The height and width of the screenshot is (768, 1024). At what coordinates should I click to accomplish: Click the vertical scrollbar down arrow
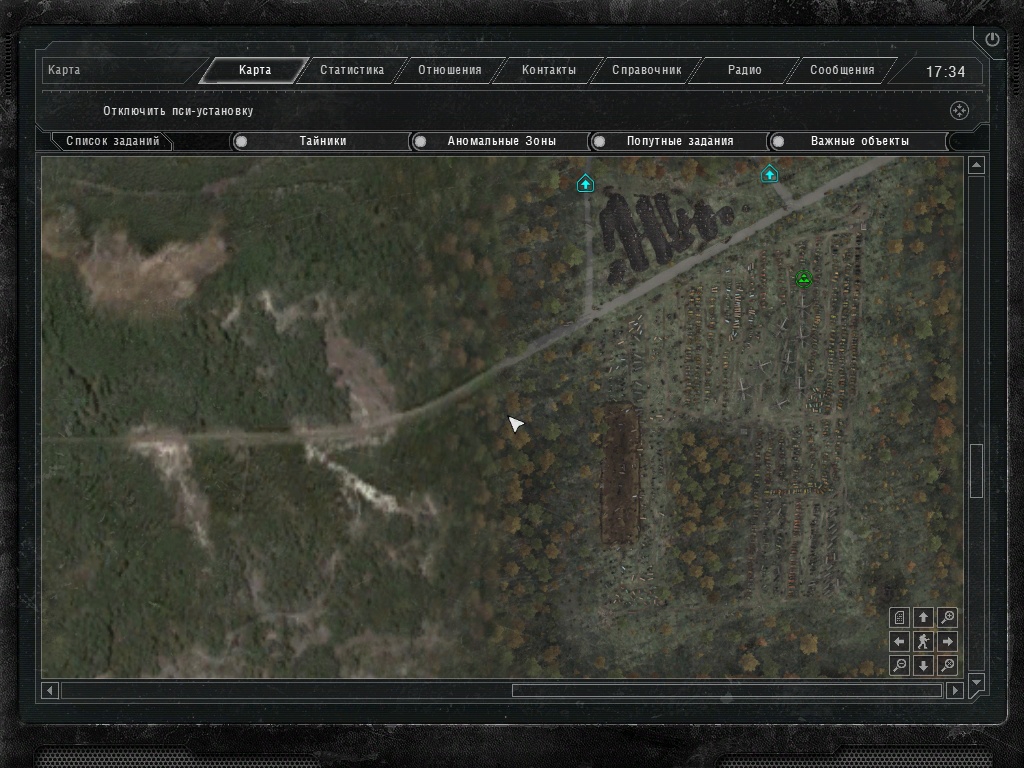(x=976, y=682)
